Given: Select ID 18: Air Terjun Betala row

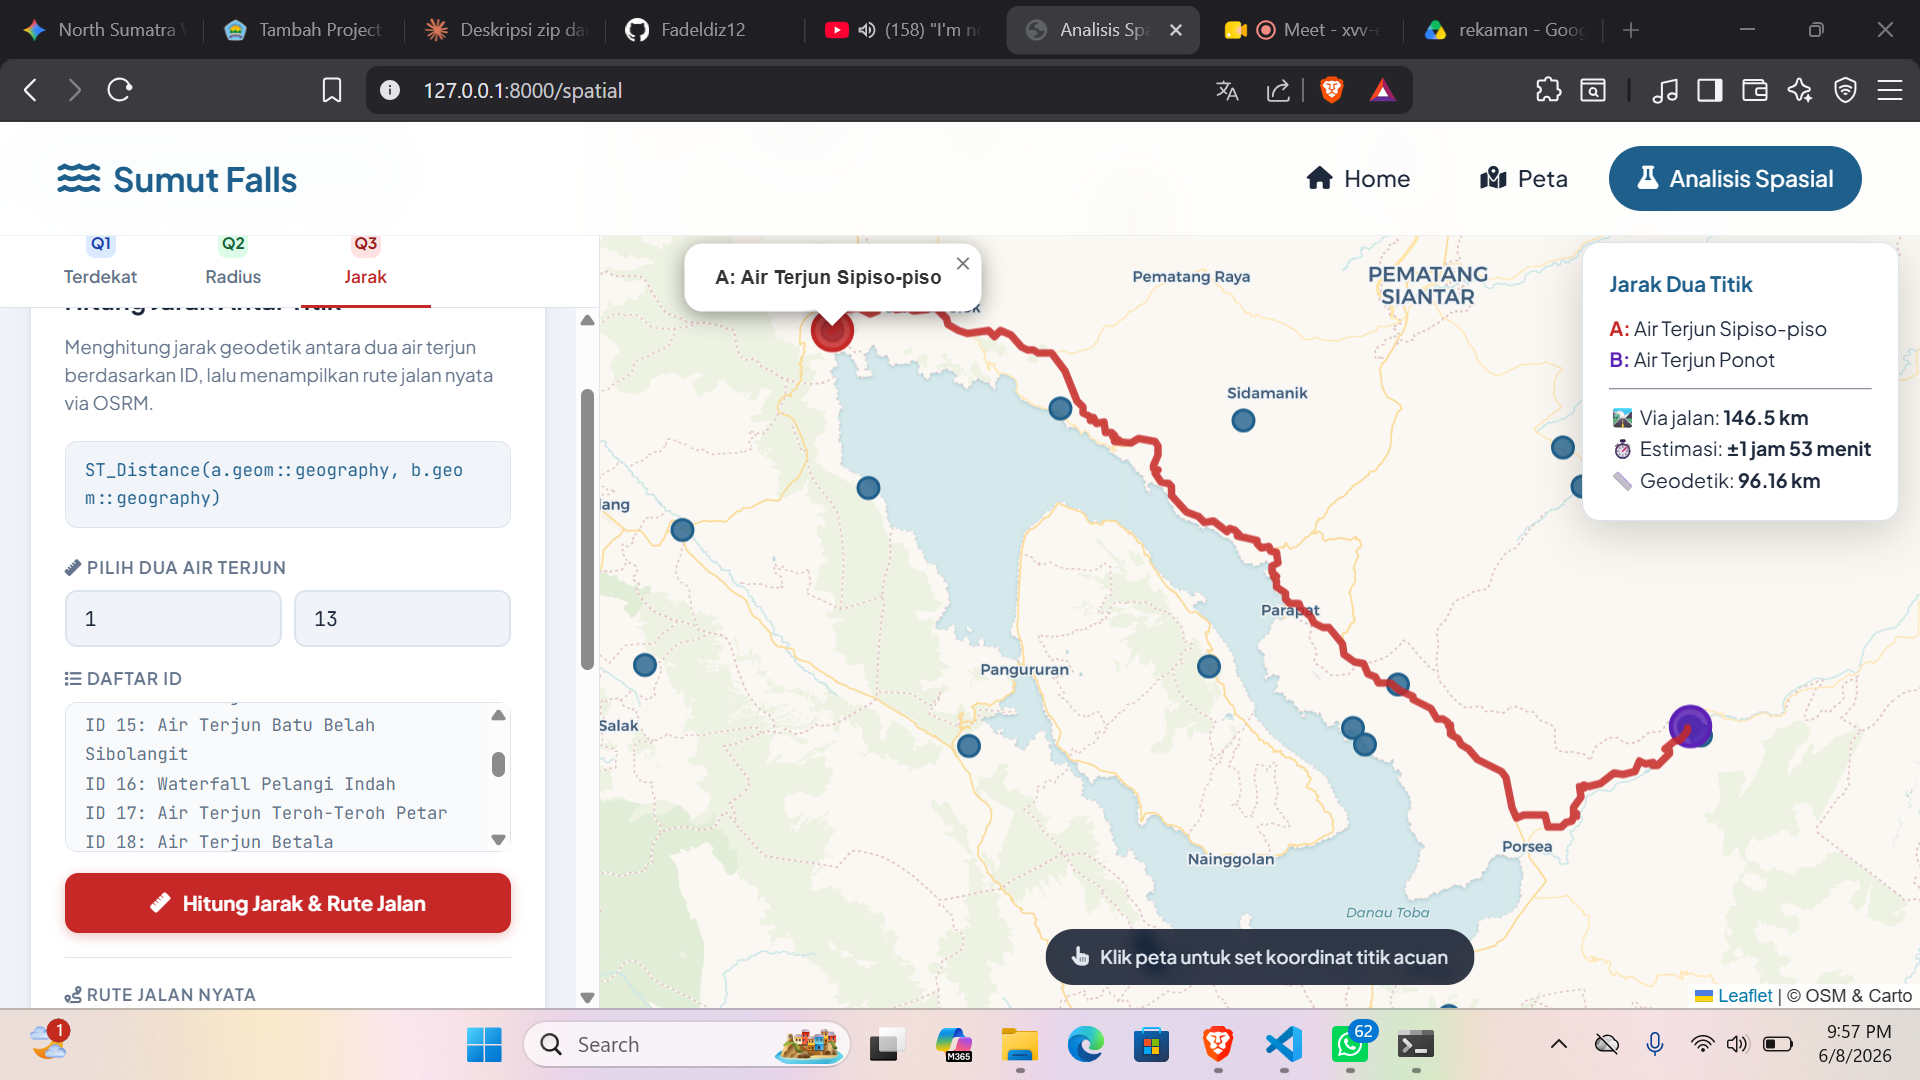Looking at the screenshot, I should point(209,842).
